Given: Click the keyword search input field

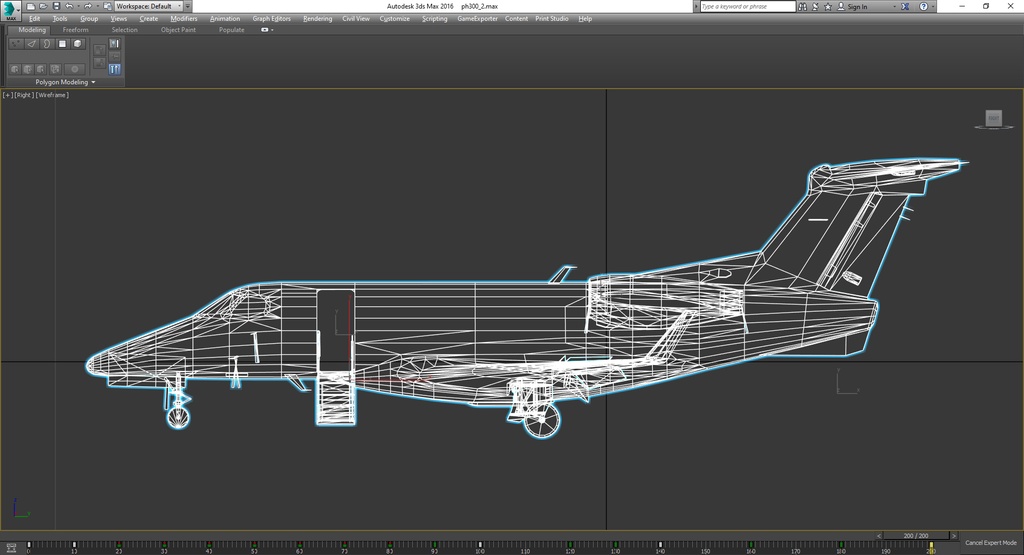Looking at the screenshot, I should tap(746, 6).
